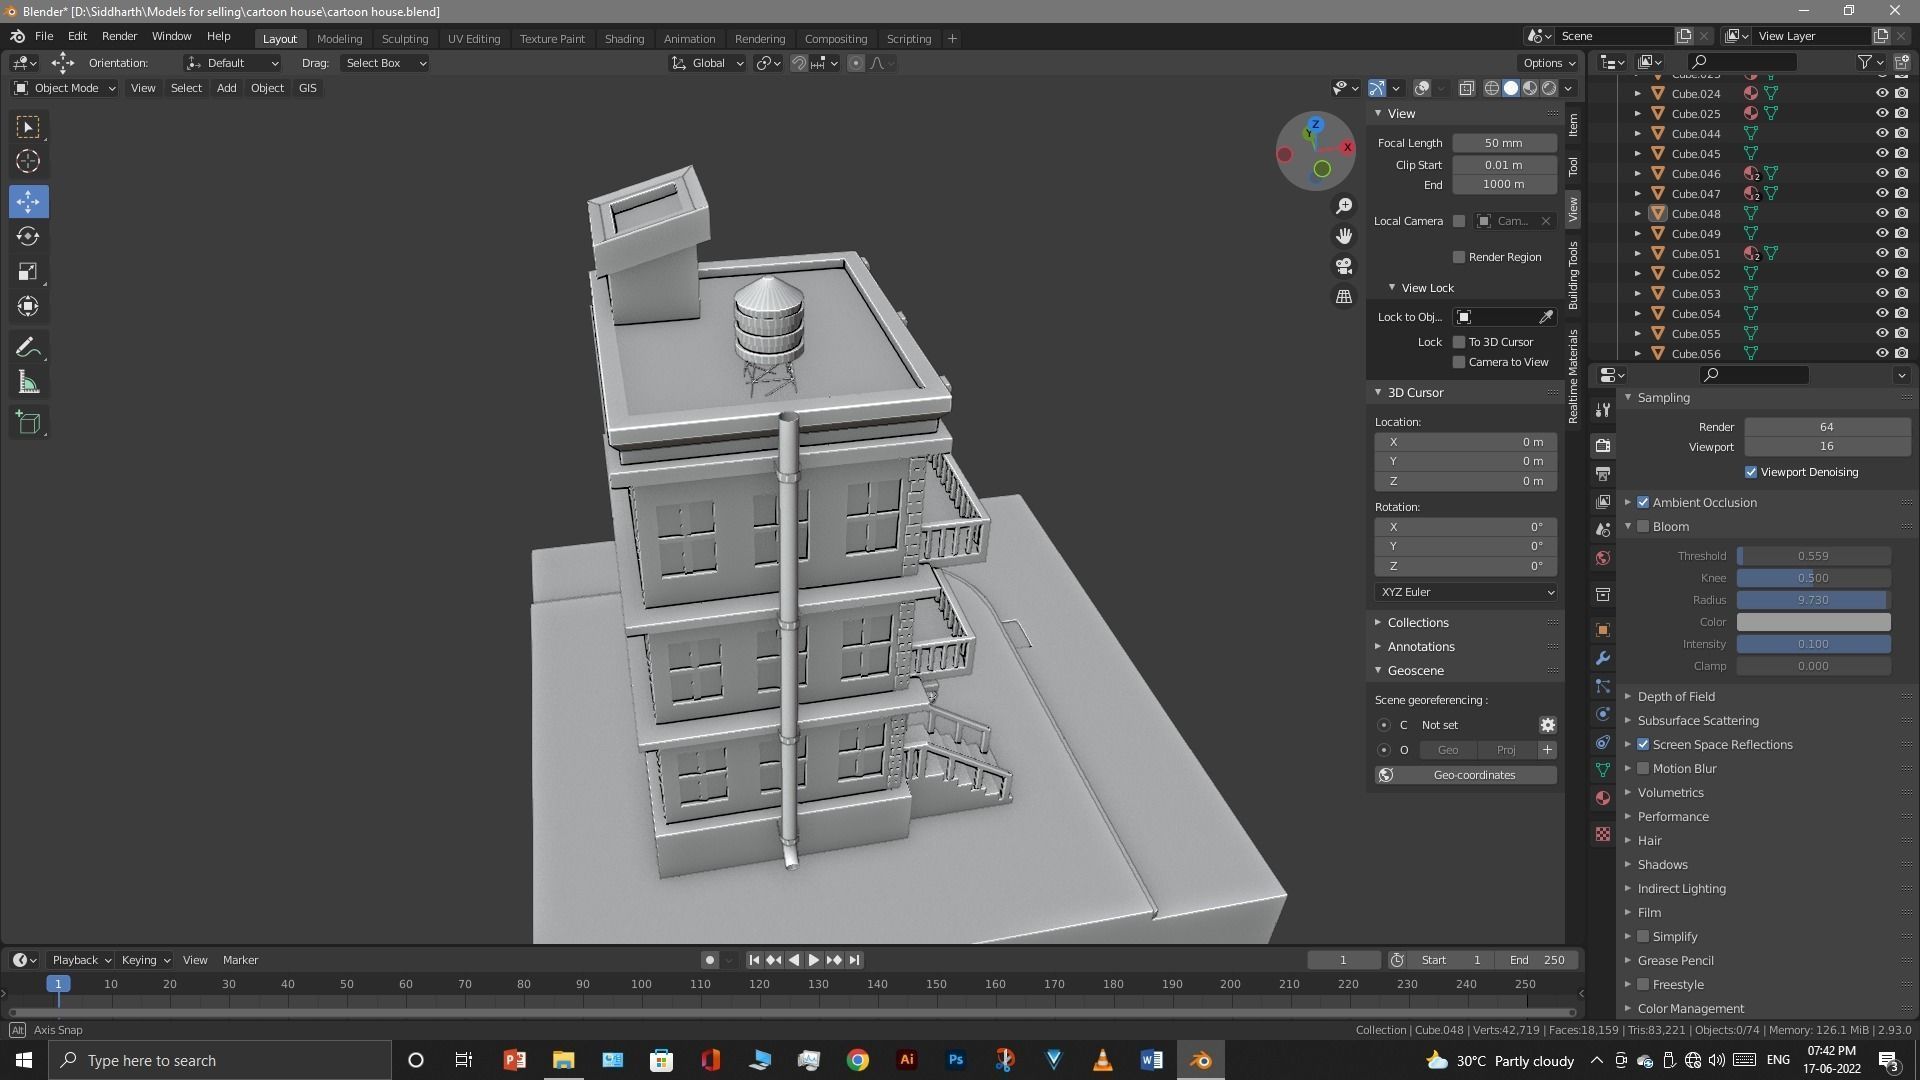Screen dimensions: 1920x1080
Task: Toggle snapping magnet icon
Action: click(x=799, y=63)
